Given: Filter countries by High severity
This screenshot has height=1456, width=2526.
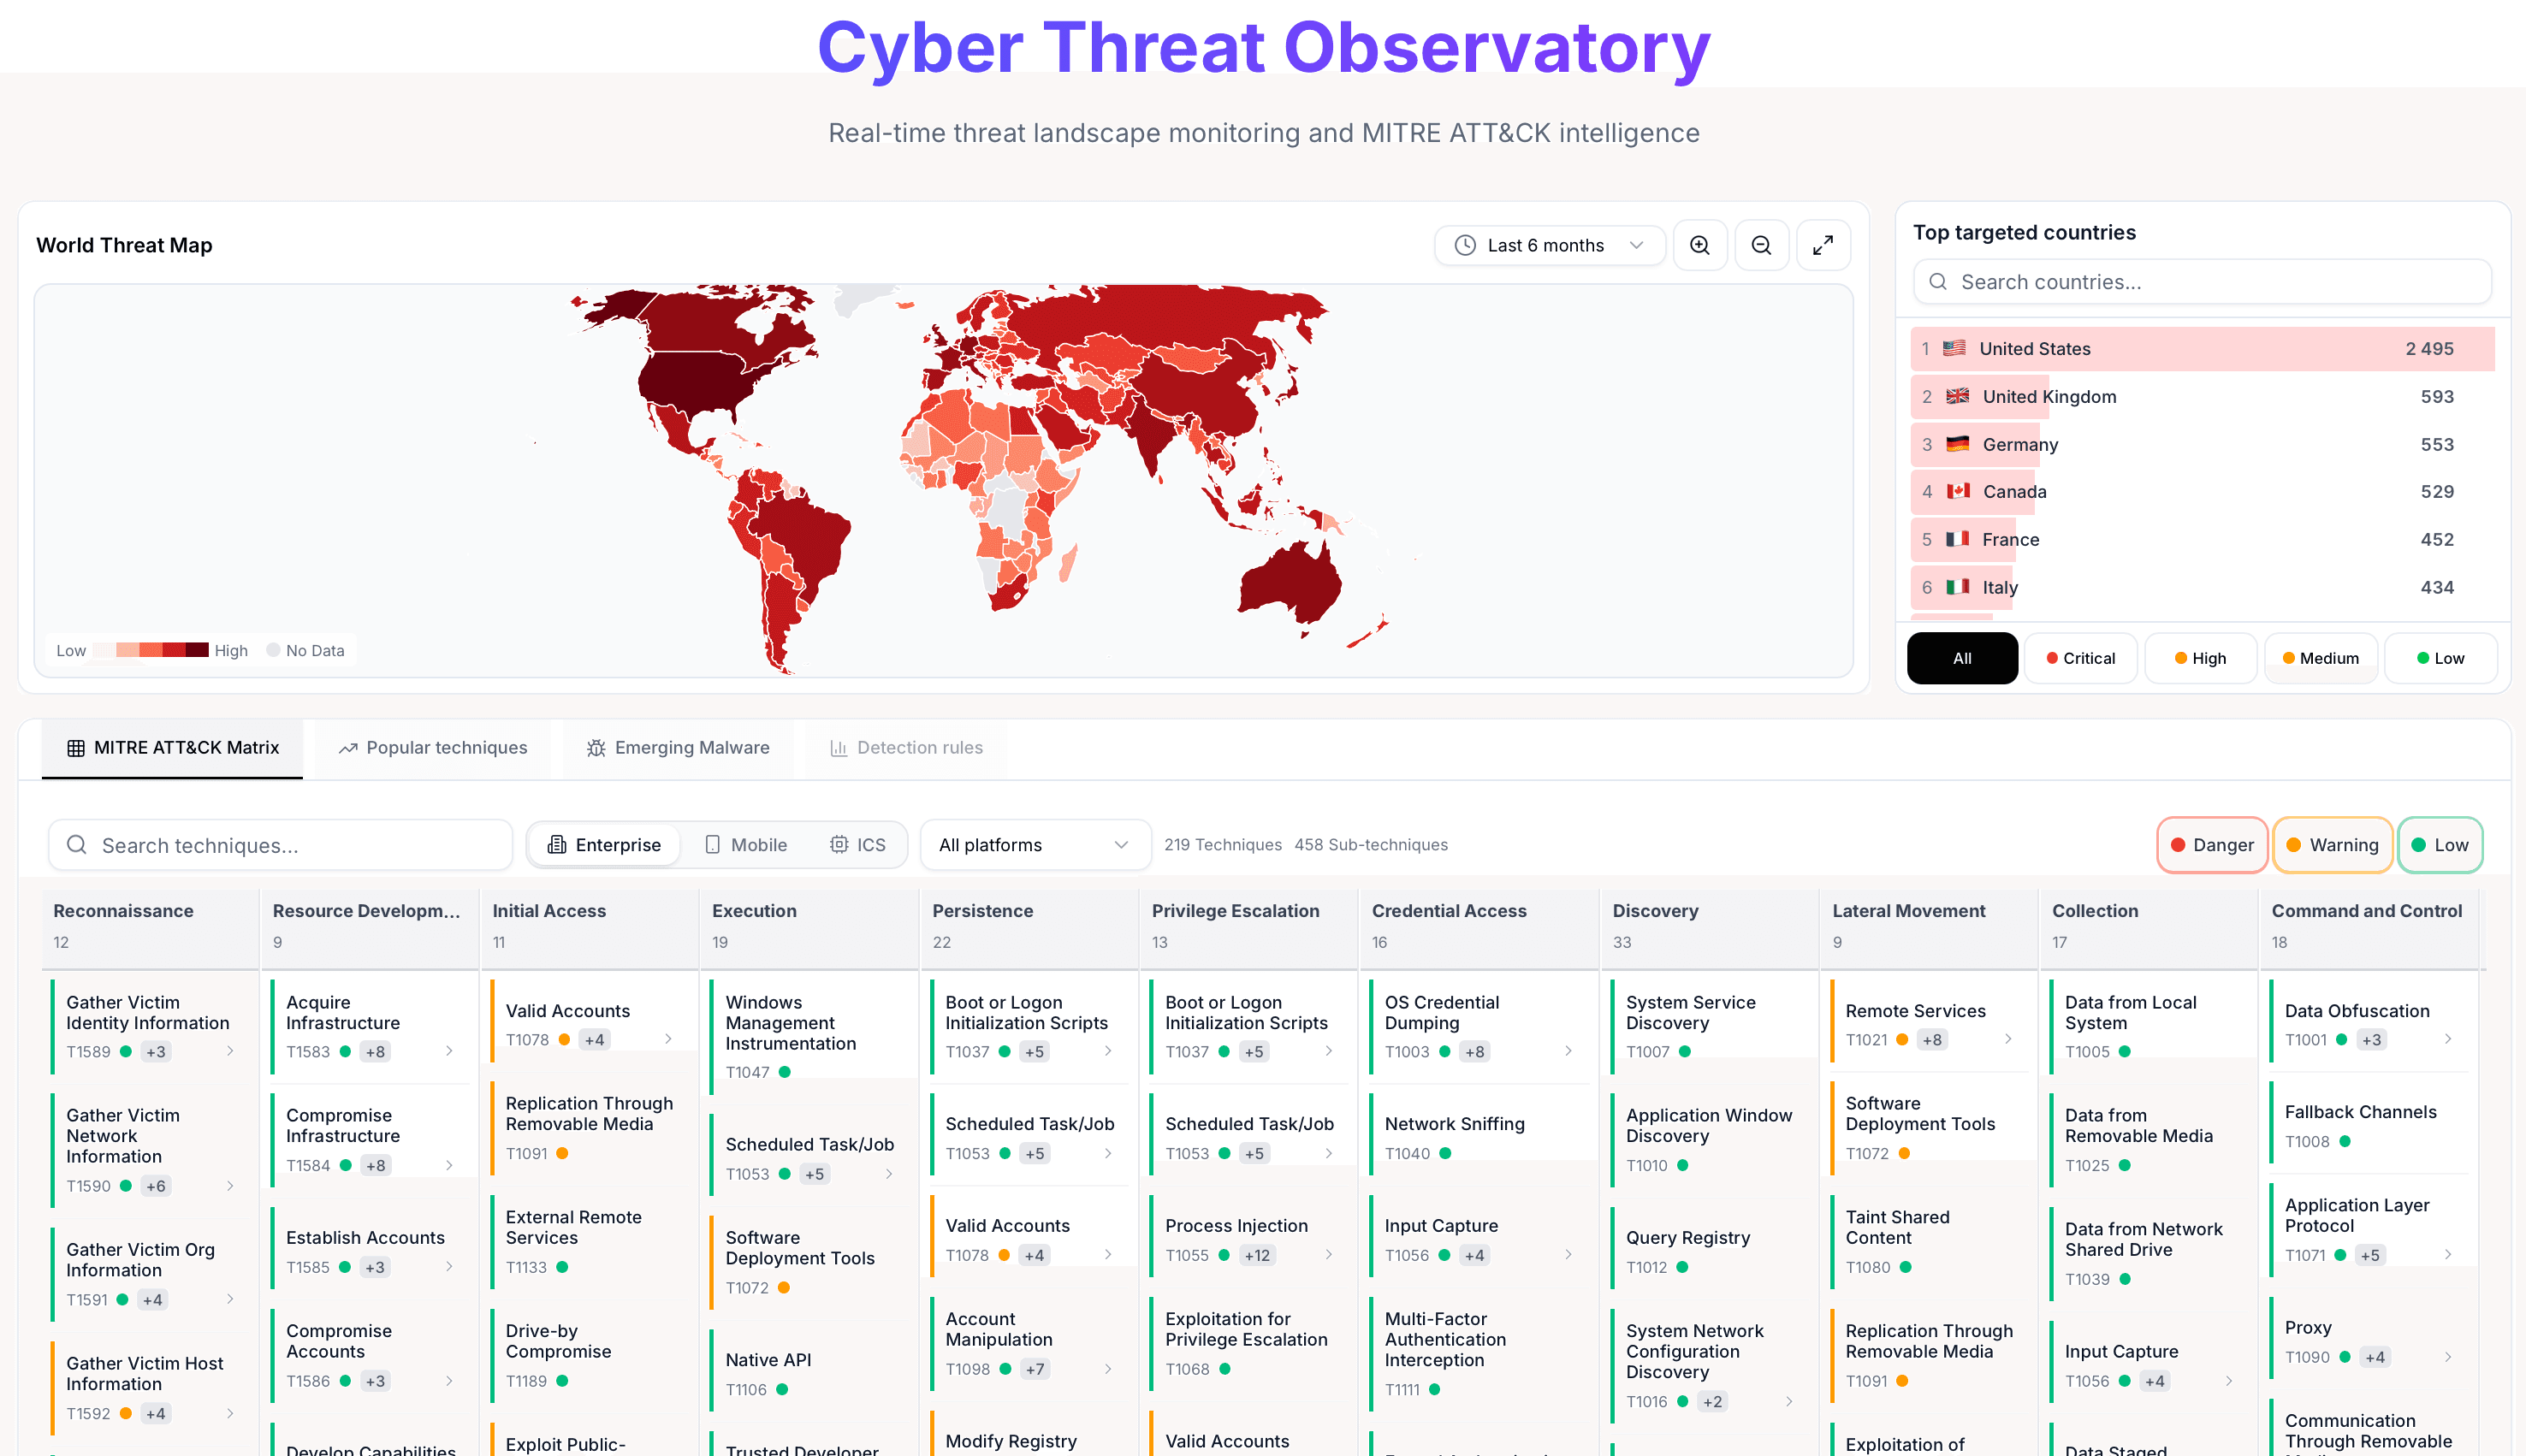Looking at the screenshot, I should coord(2200,658).
